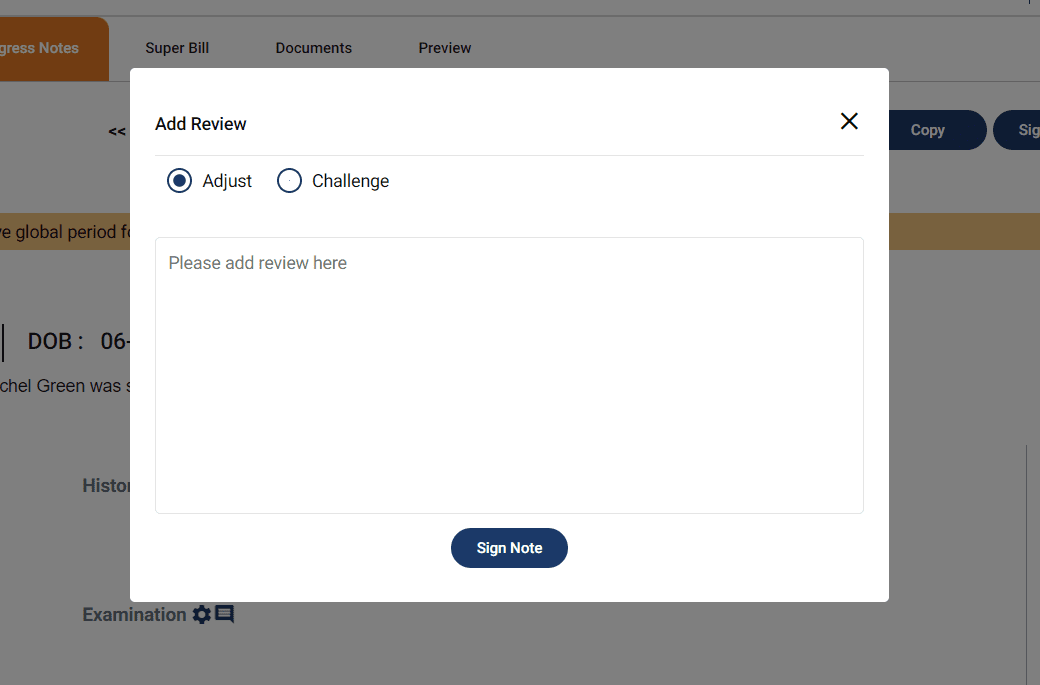Dismiss the Add Review dialog with the X
The height and width of the screenshot is (685, 1040).
pyautogui.click(x=849, y=121)
